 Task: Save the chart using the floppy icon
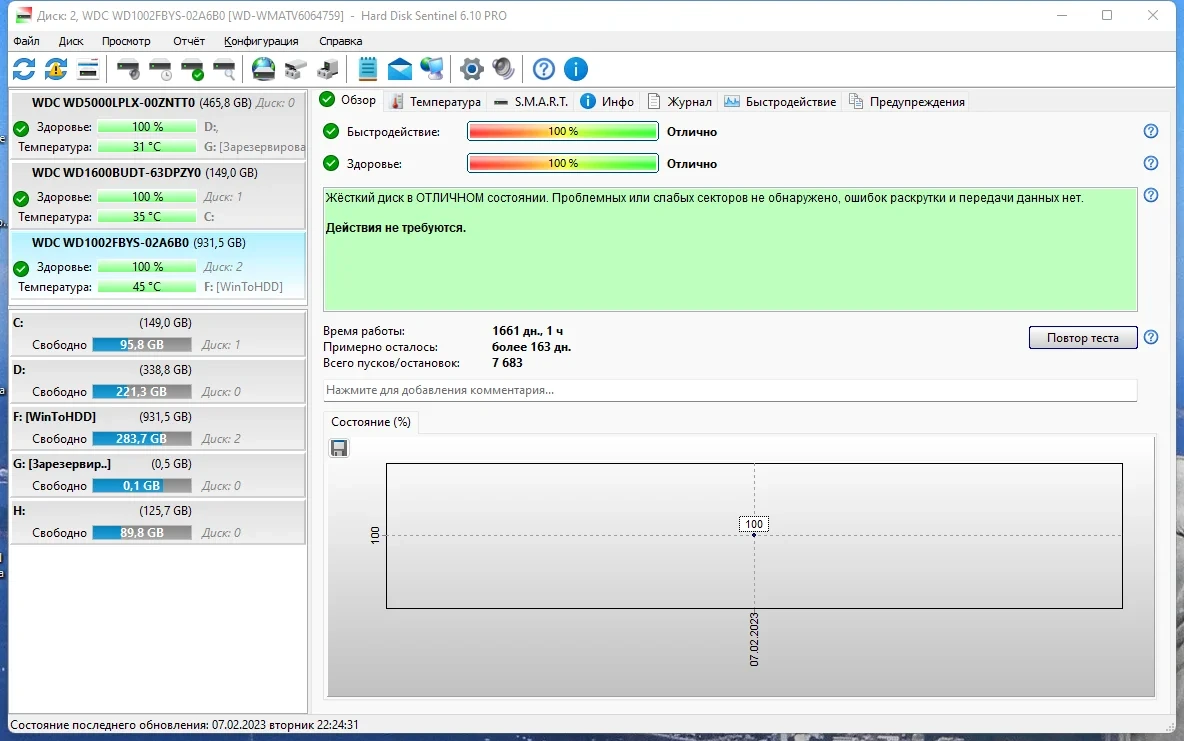339,448
